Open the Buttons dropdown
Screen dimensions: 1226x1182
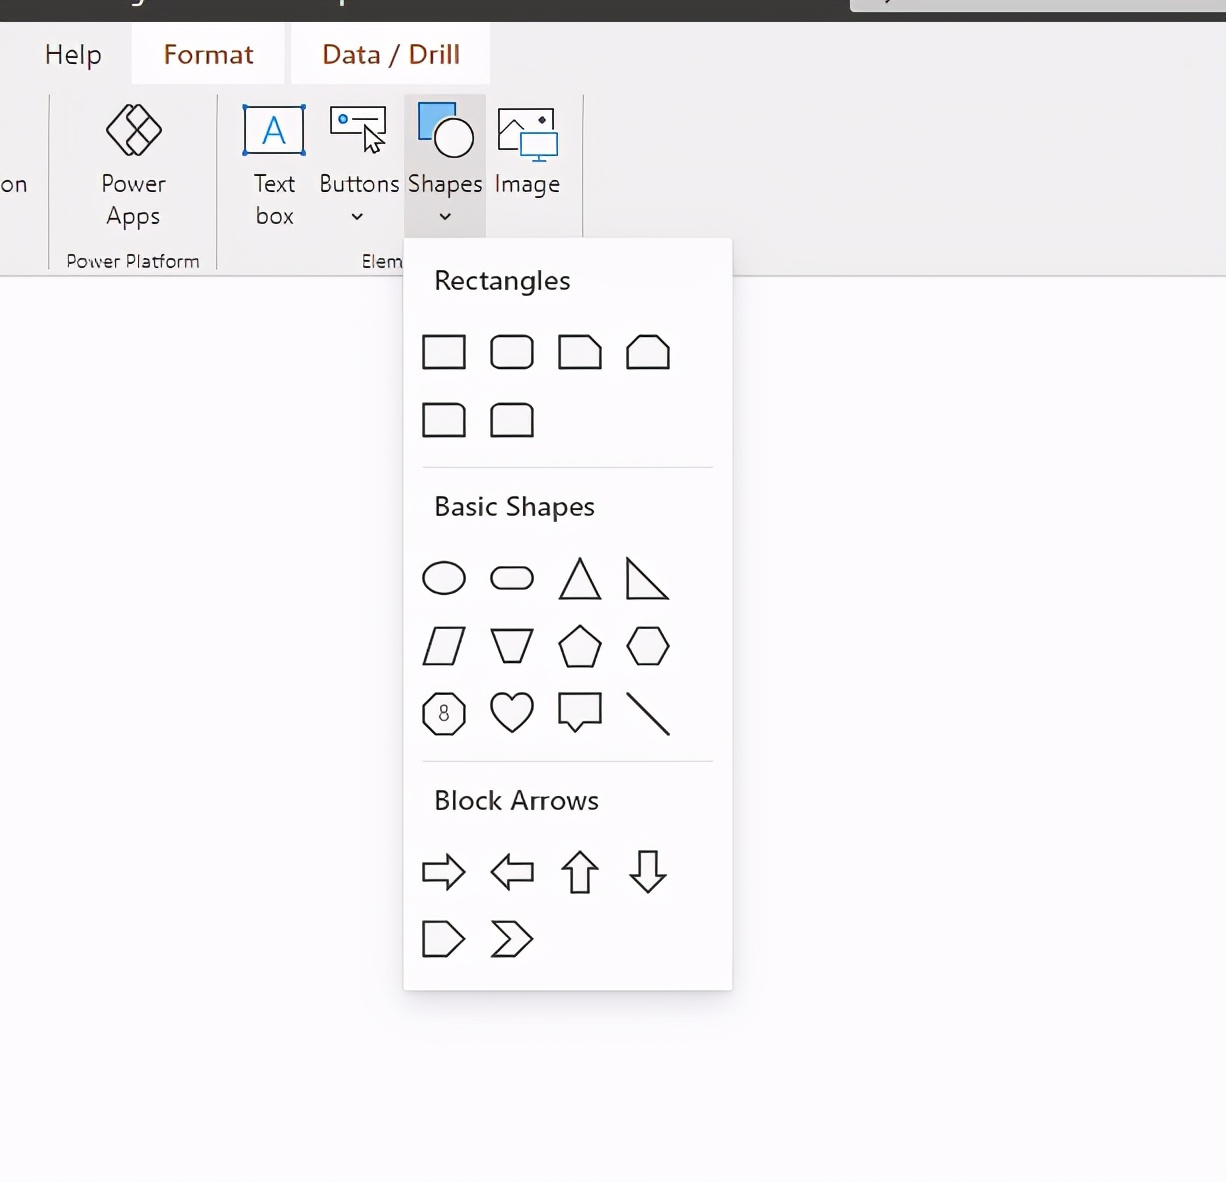pos(357,216)
